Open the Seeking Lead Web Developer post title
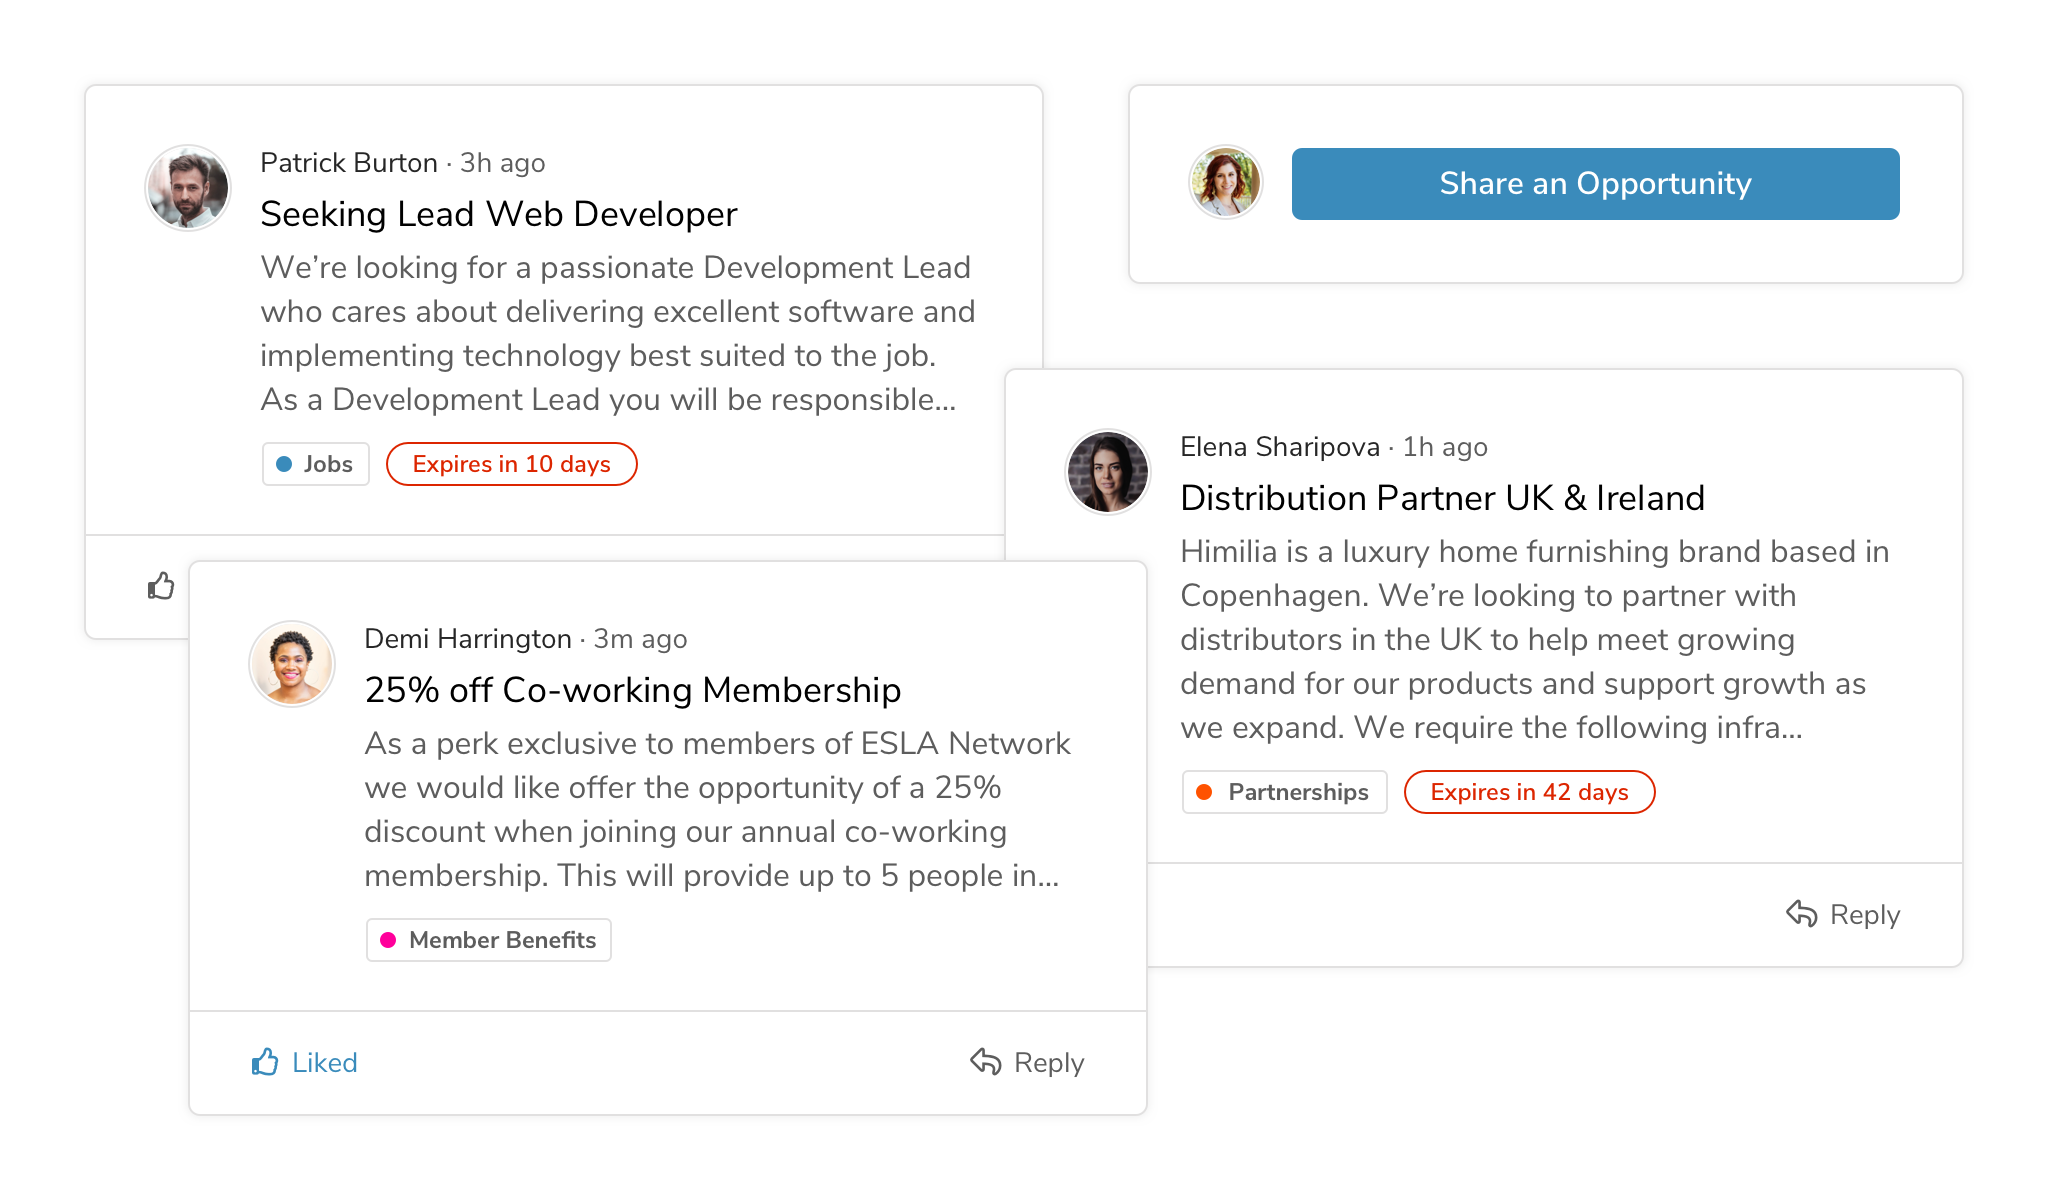Screen dimensions: 2048x1200 499,214
